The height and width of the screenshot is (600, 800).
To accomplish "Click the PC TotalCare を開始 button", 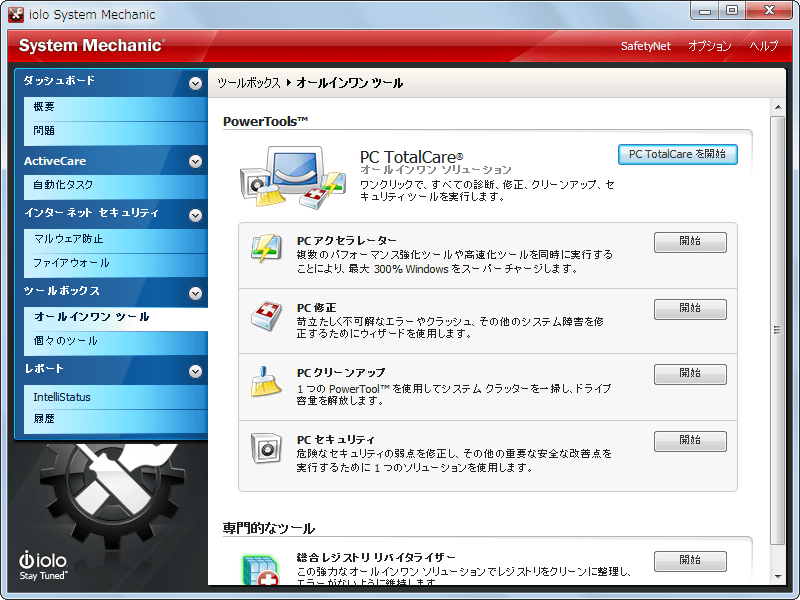I will point(678,155).
